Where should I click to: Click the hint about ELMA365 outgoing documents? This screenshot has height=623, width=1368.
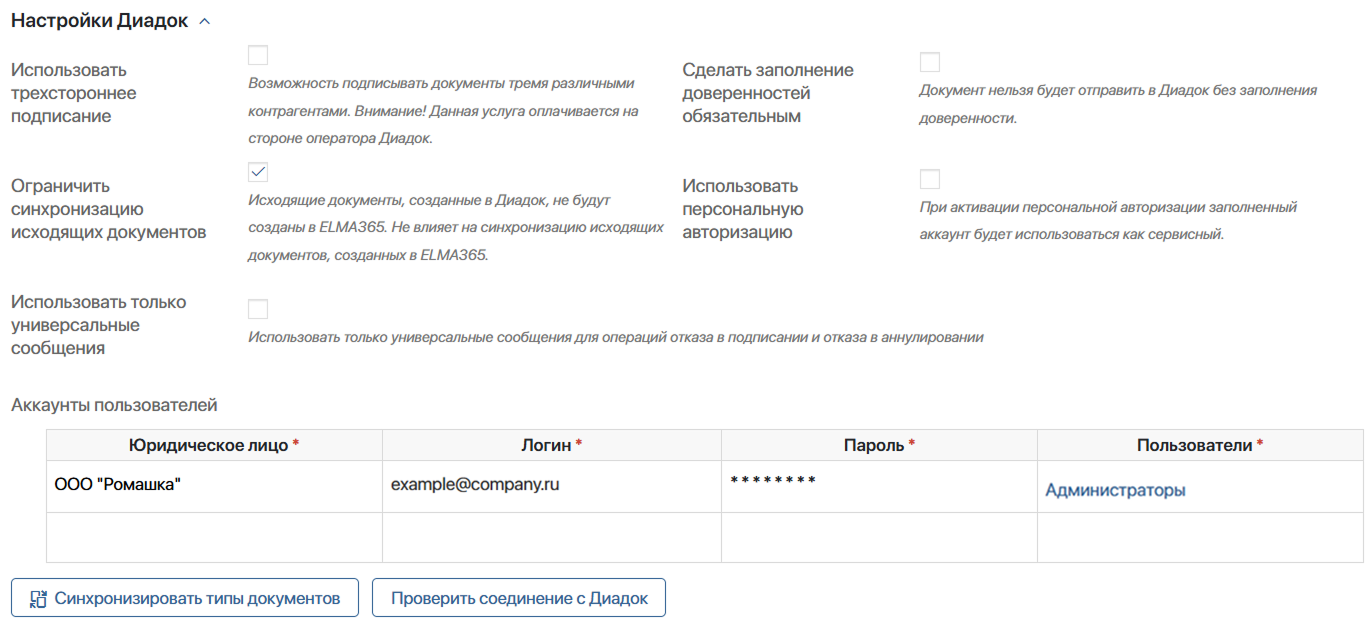point(456,227)
